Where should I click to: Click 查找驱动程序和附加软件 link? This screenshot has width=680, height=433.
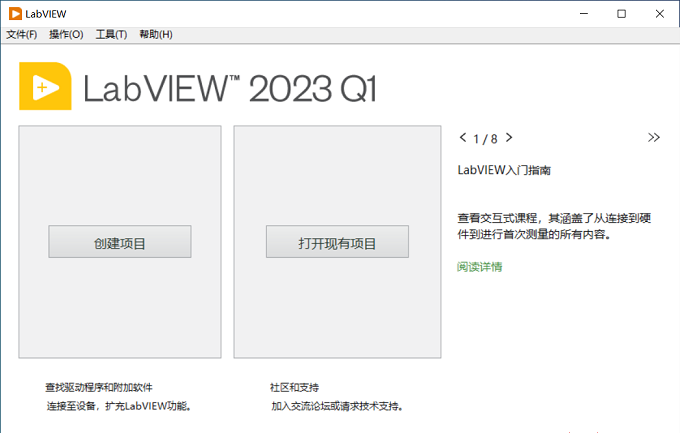99,387
